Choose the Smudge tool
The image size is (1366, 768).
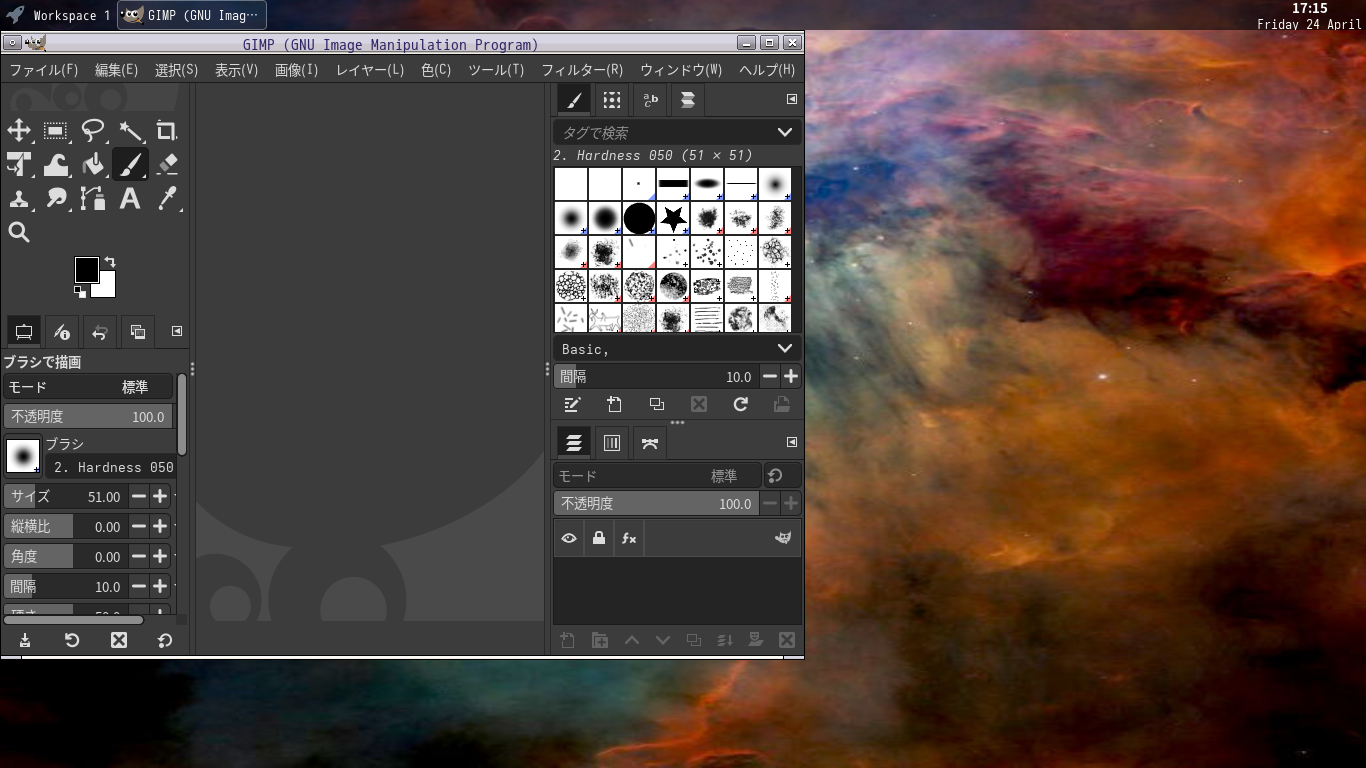point(56,199)
